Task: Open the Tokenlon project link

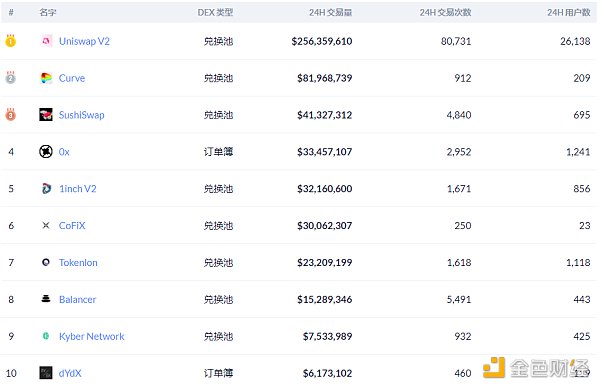Action: (x=78, y=263)
